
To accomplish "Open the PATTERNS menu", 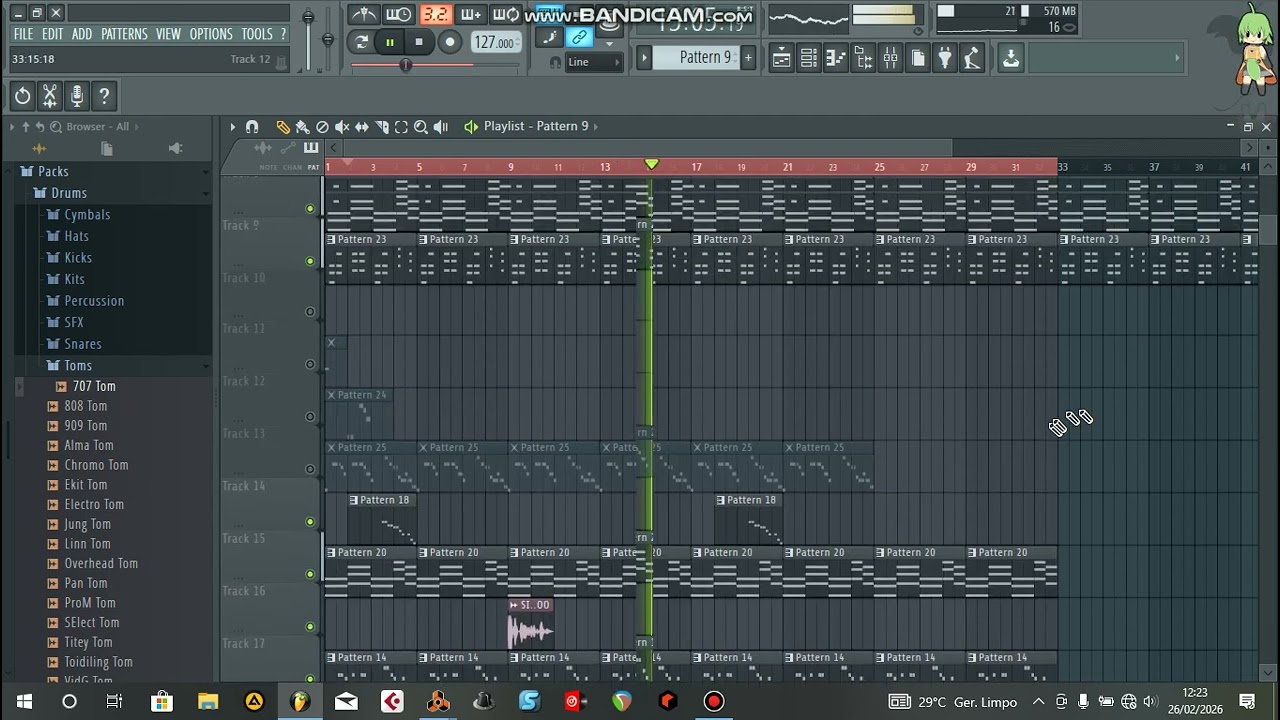I will 124,34.
